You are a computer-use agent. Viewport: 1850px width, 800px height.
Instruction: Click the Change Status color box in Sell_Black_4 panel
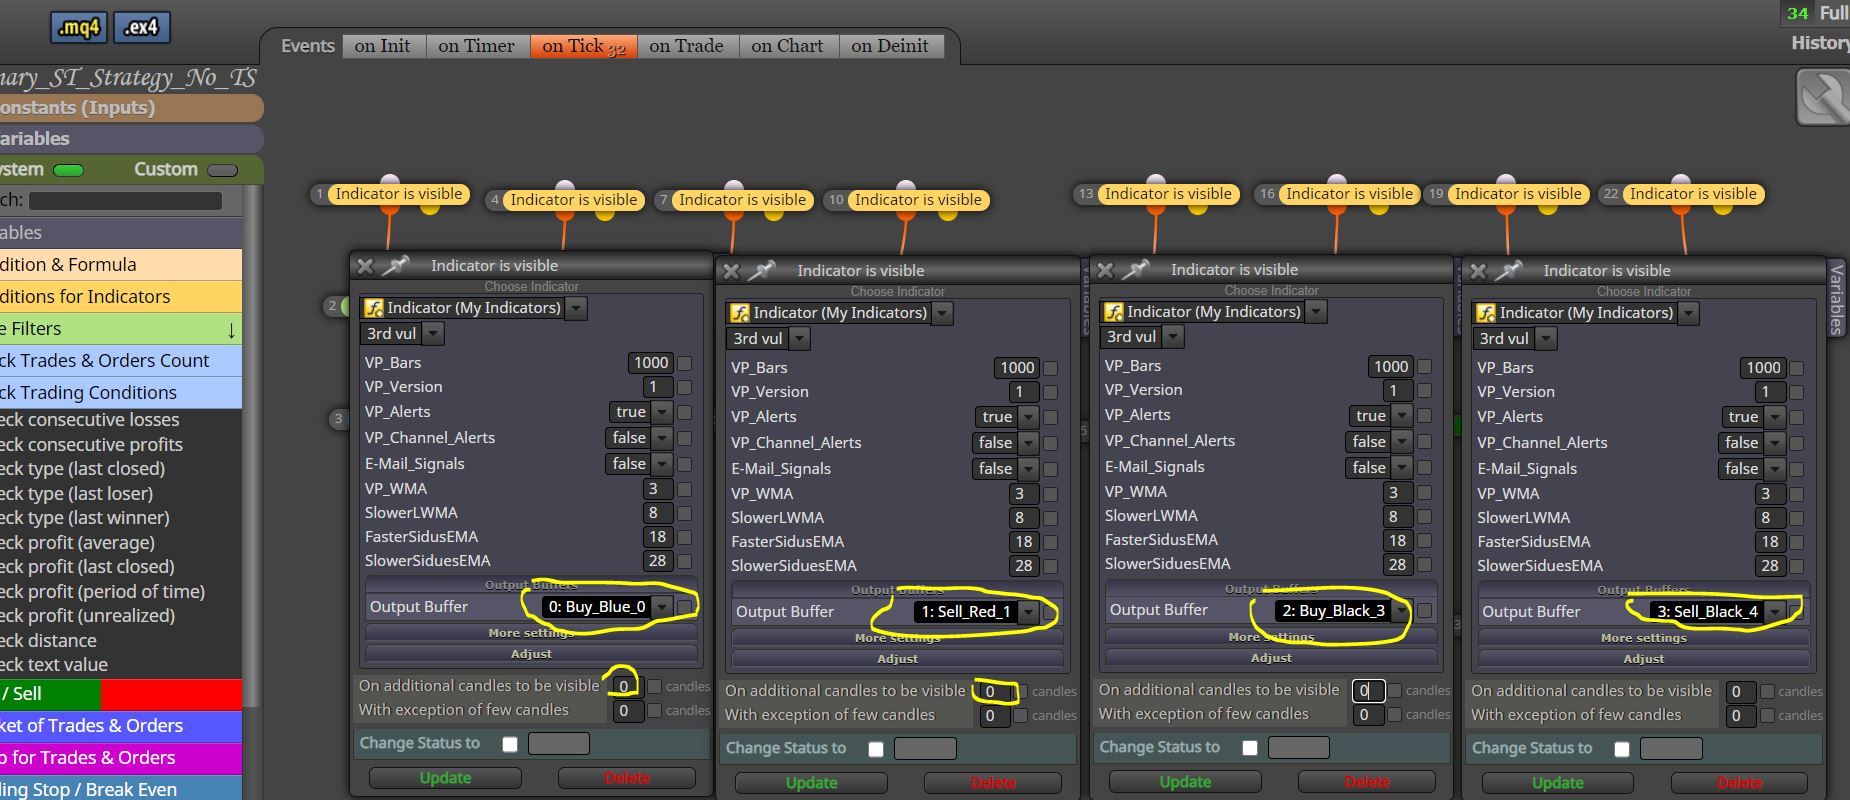1672,749
